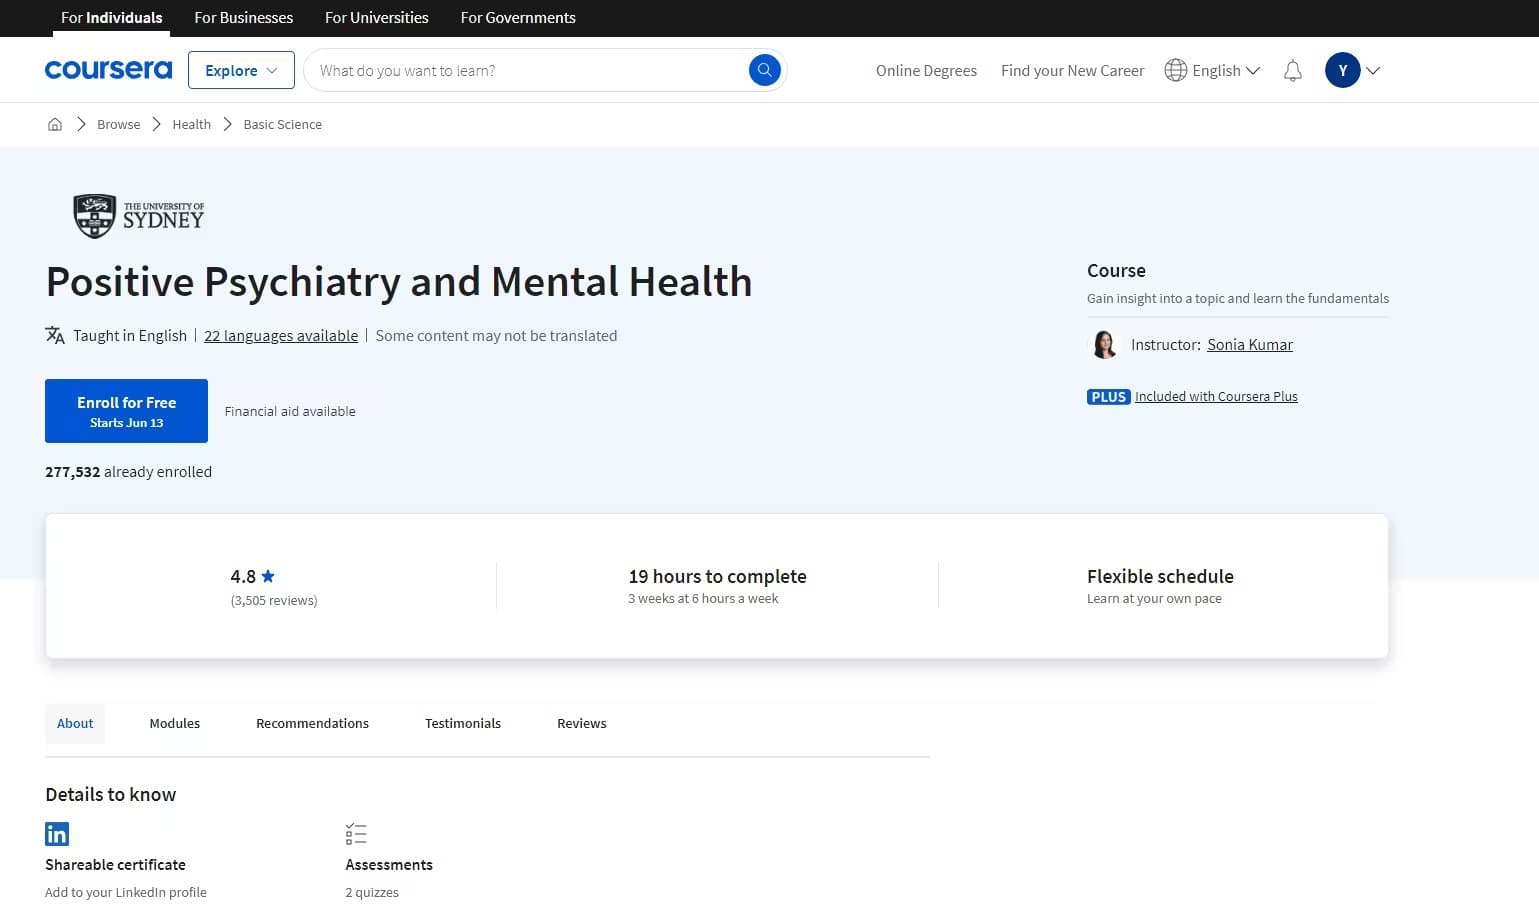1539x908 pixels.
Task: Click the 2 quizzes text
Action: [372, 892]
